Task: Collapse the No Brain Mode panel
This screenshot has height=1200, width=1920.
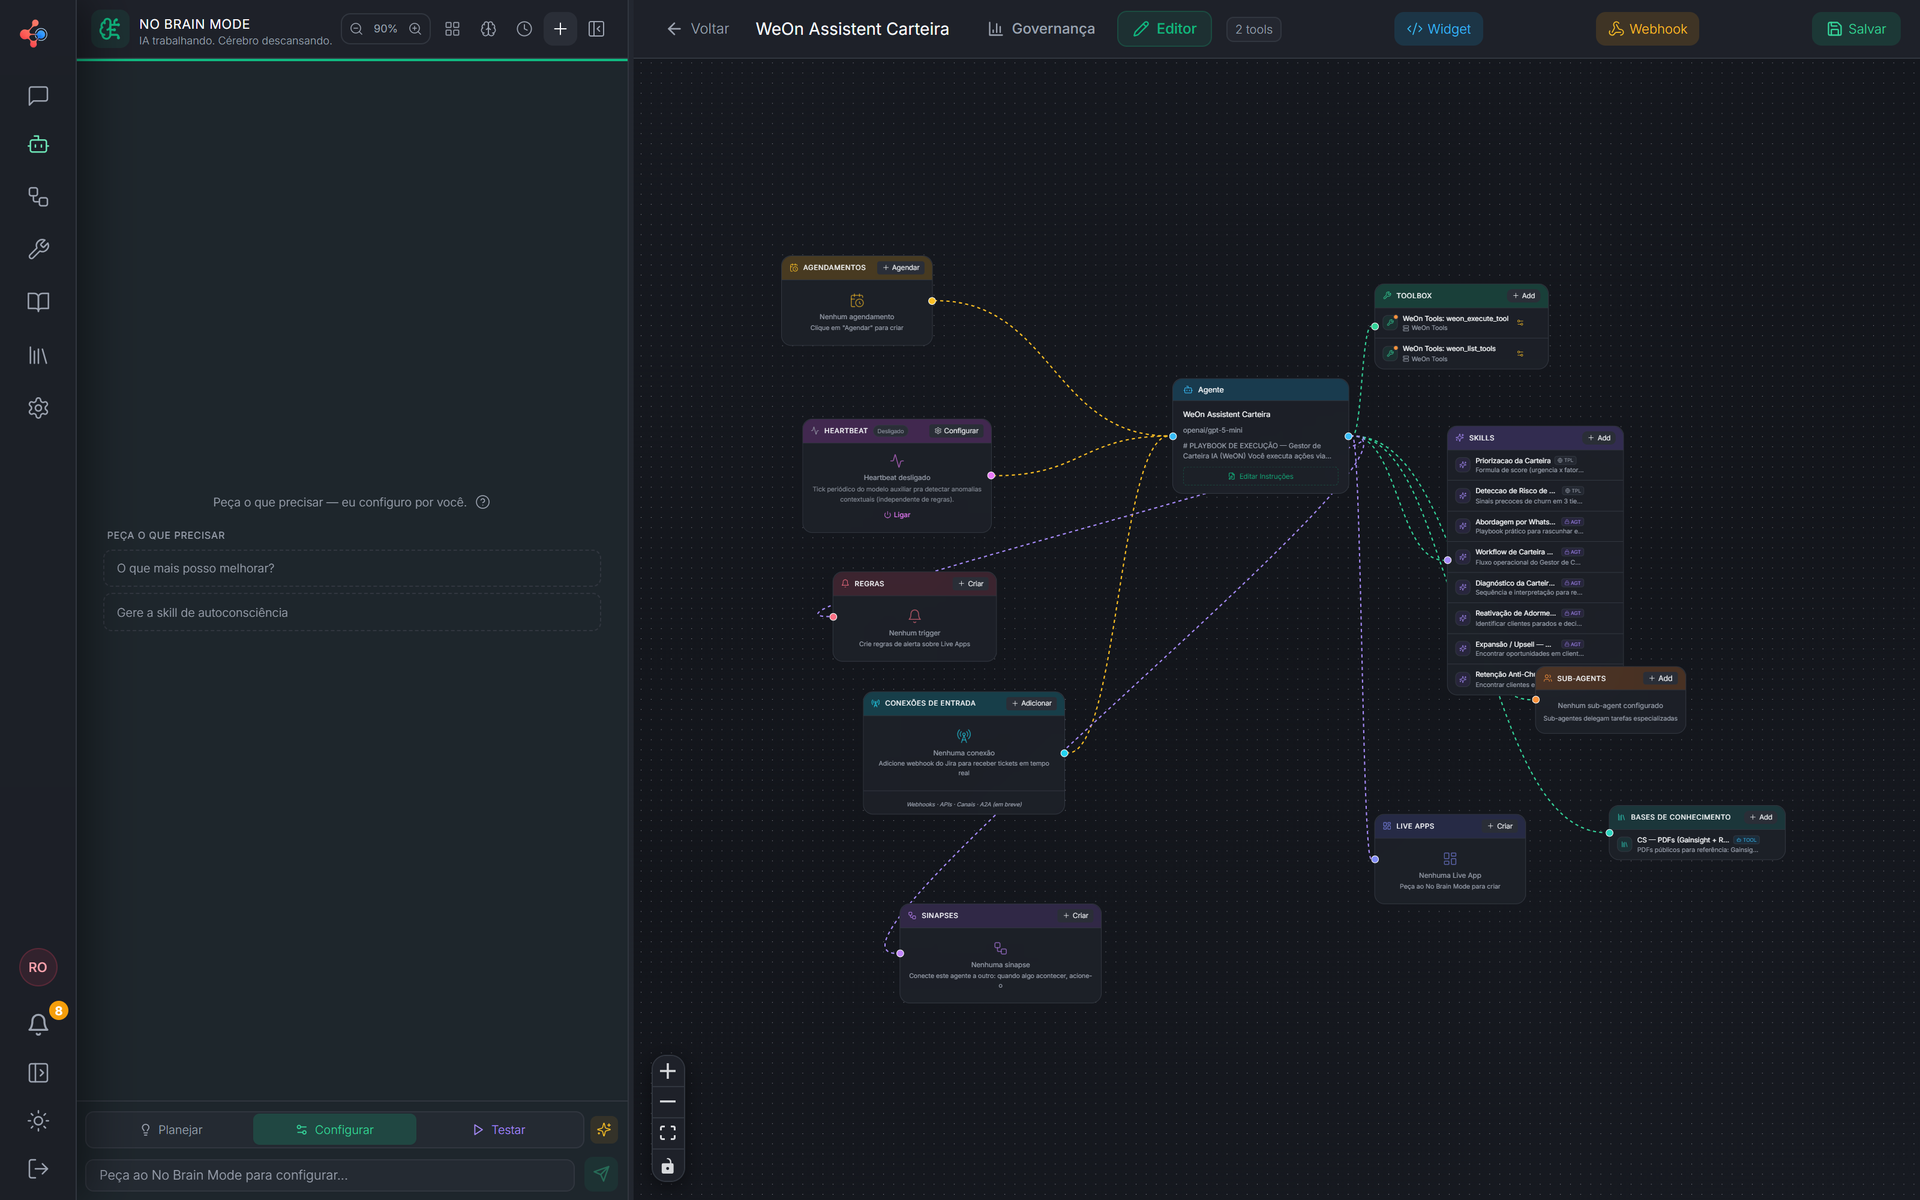Action: coord(596,29)
